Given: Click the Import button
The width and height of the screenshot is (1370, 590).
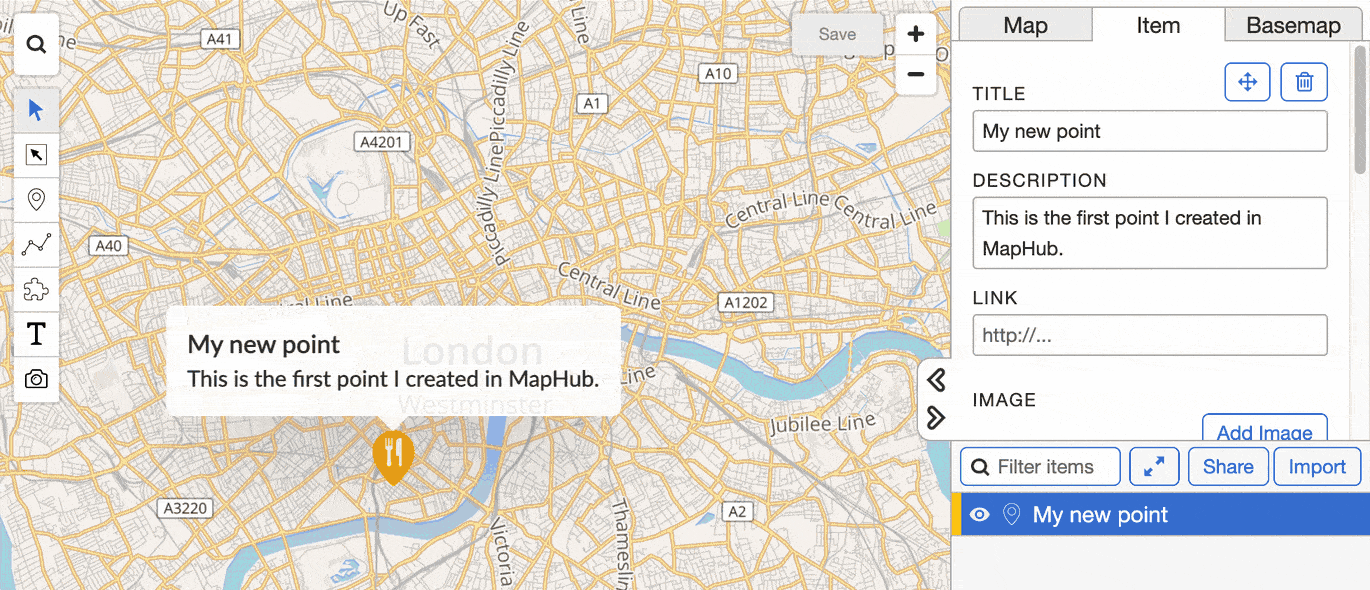Looking at the screenshot, I should point(1317,467).
